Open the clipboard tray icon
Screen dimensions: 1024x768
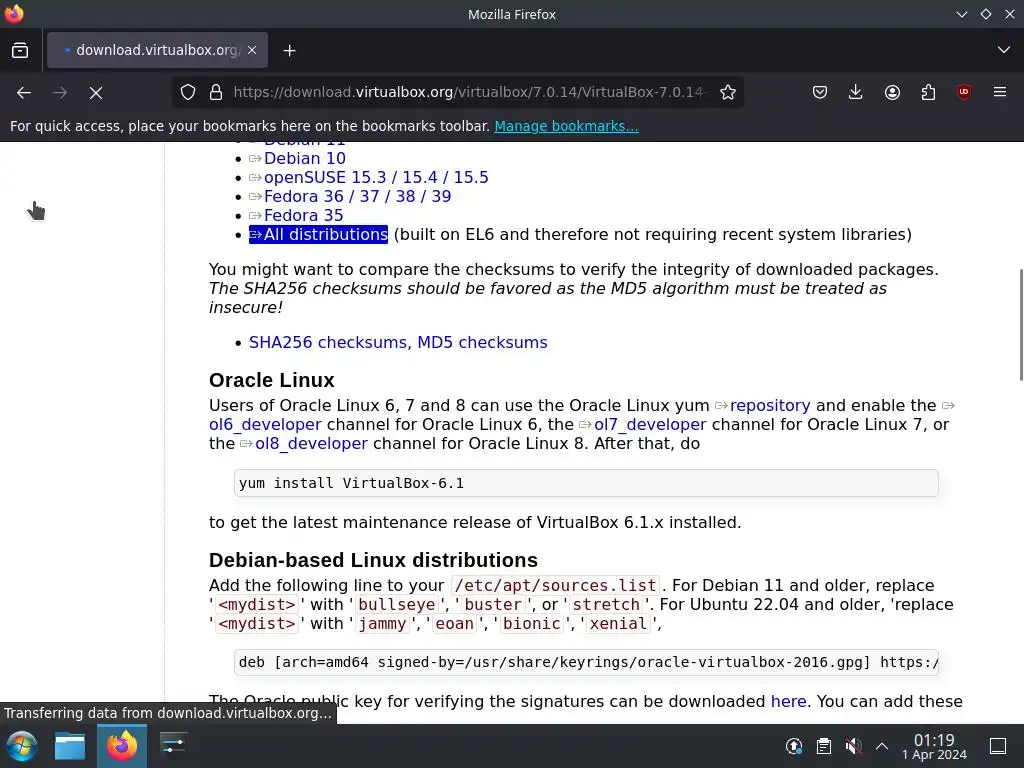point(824,746)
